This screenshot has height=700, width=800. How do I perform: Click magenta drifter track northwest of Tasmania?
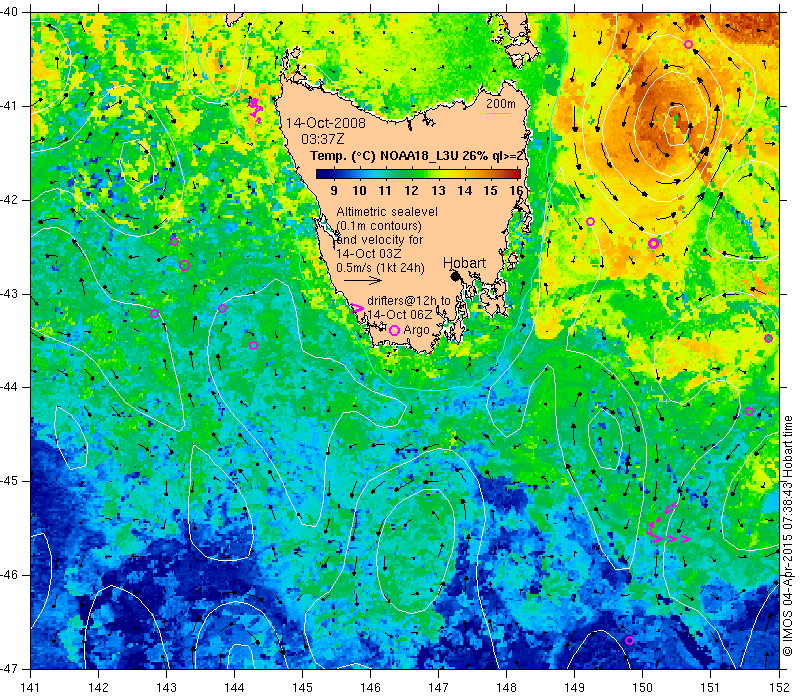(256, 110)
